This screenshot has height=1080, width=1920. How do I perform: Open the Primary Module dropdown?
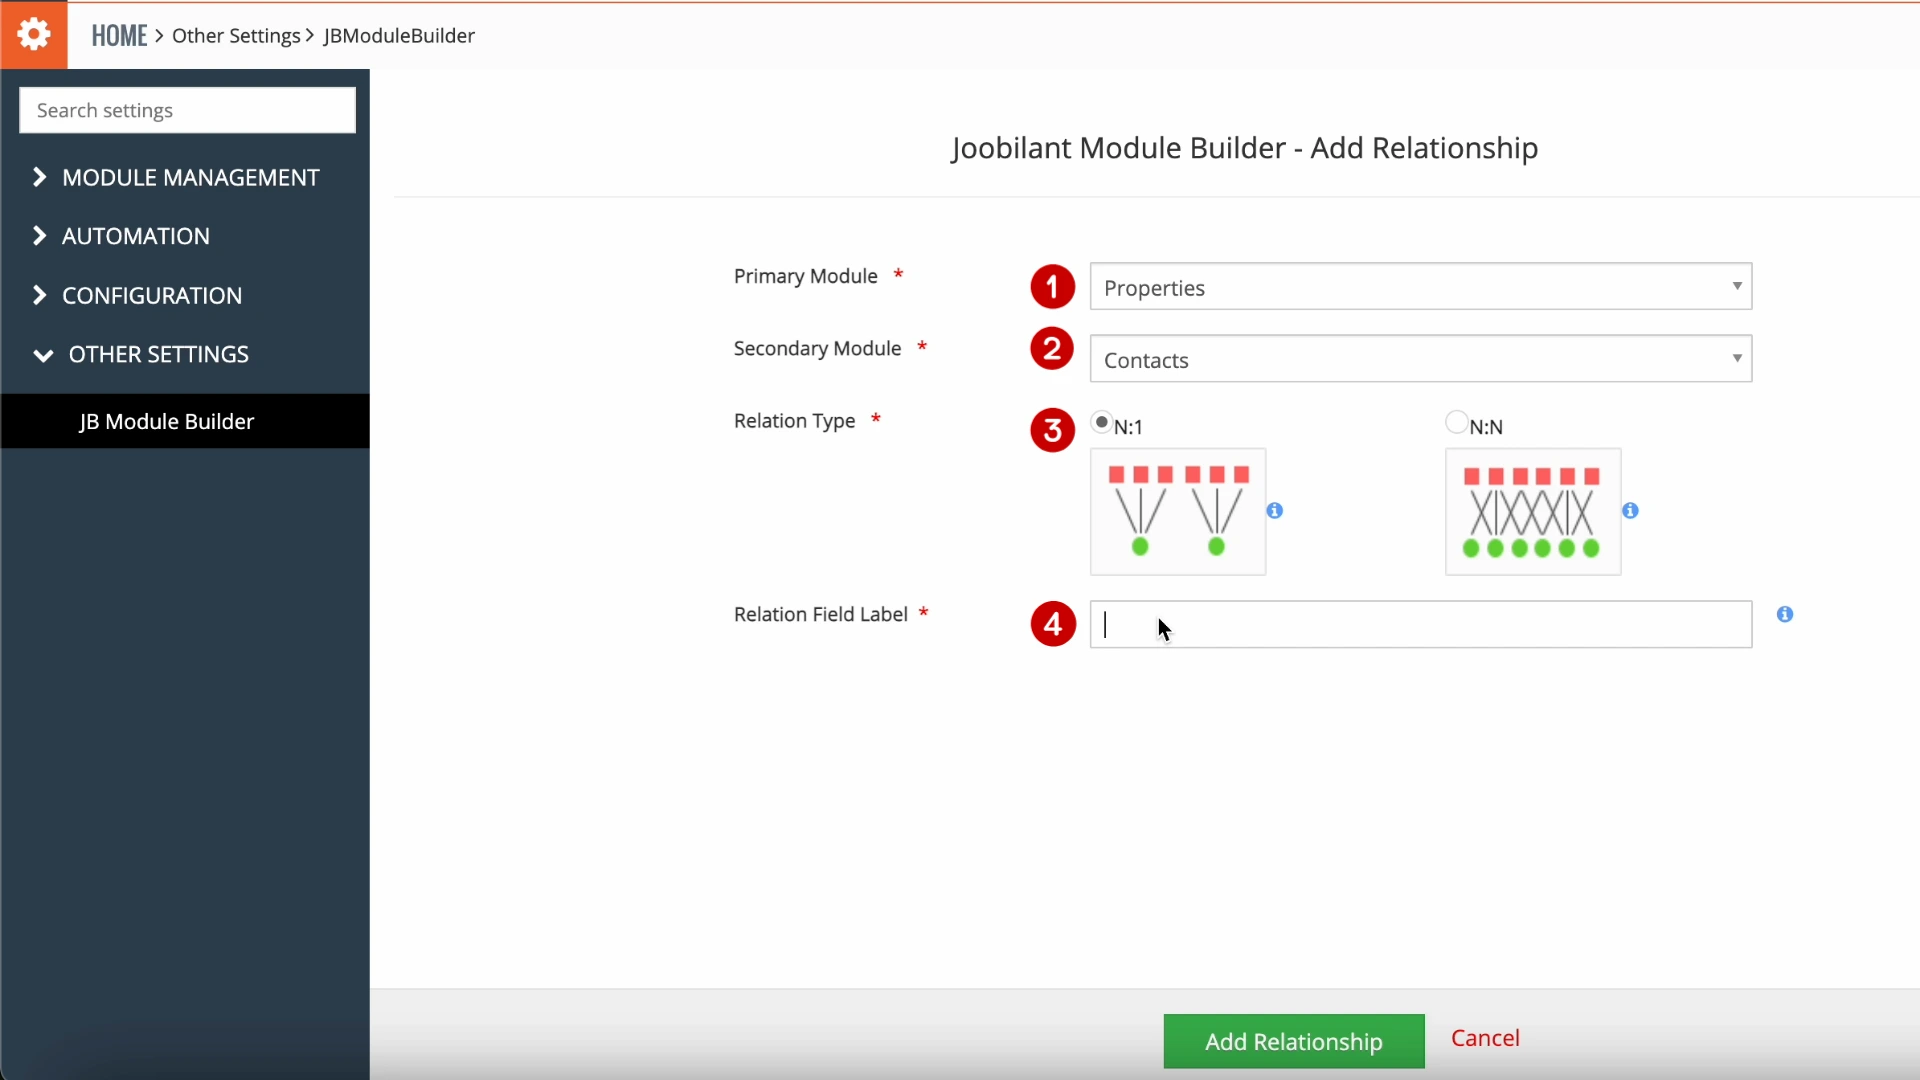[1420, 287]
